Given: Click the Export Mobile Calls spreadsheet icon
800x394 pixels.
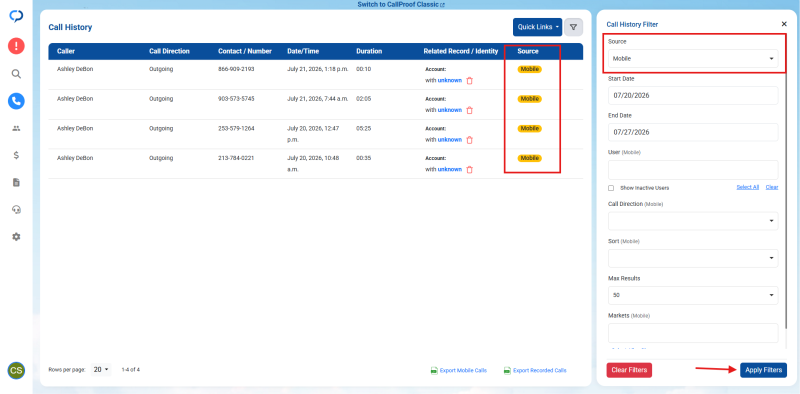Looking at the screenshot, I should pos(434,371).
